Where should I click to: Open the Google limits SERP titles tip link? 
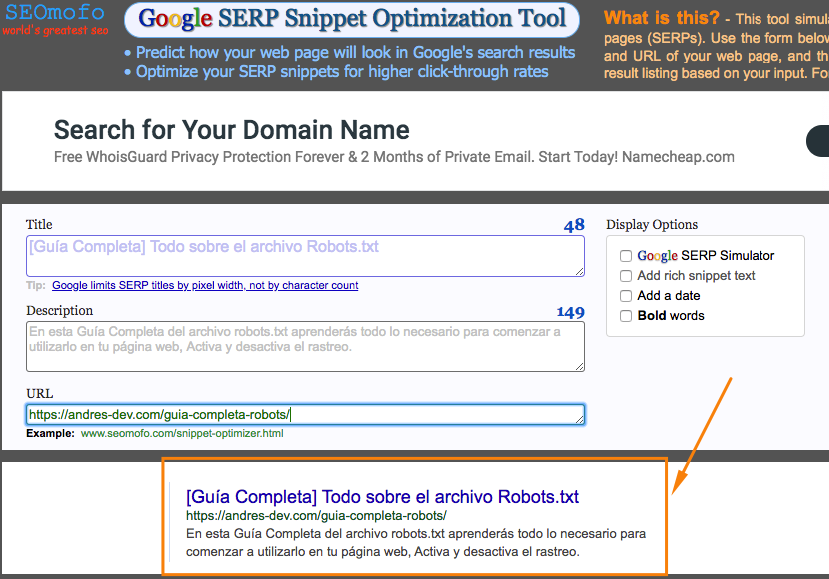tap(205, 286)
